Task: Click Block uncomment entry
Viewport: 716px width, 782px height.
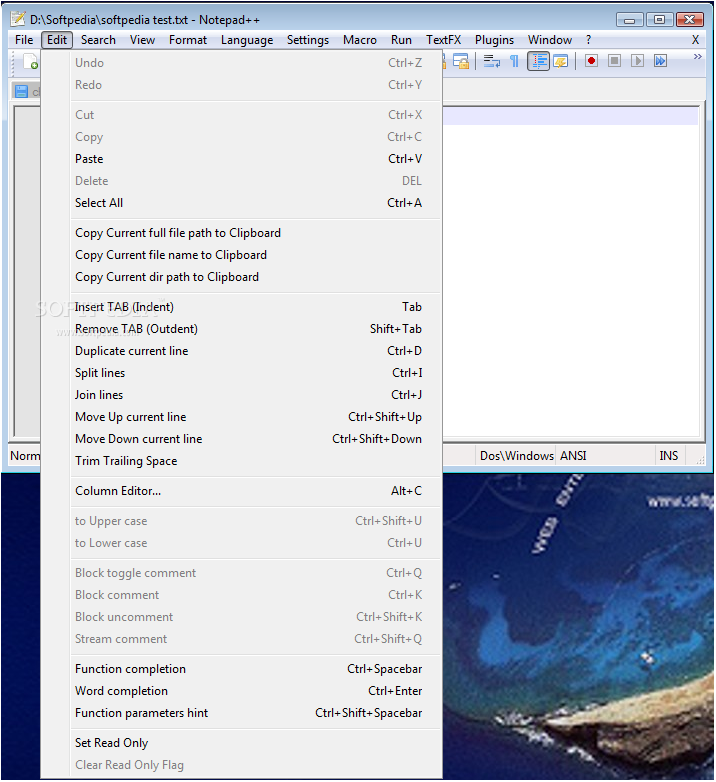Action: 242,617
